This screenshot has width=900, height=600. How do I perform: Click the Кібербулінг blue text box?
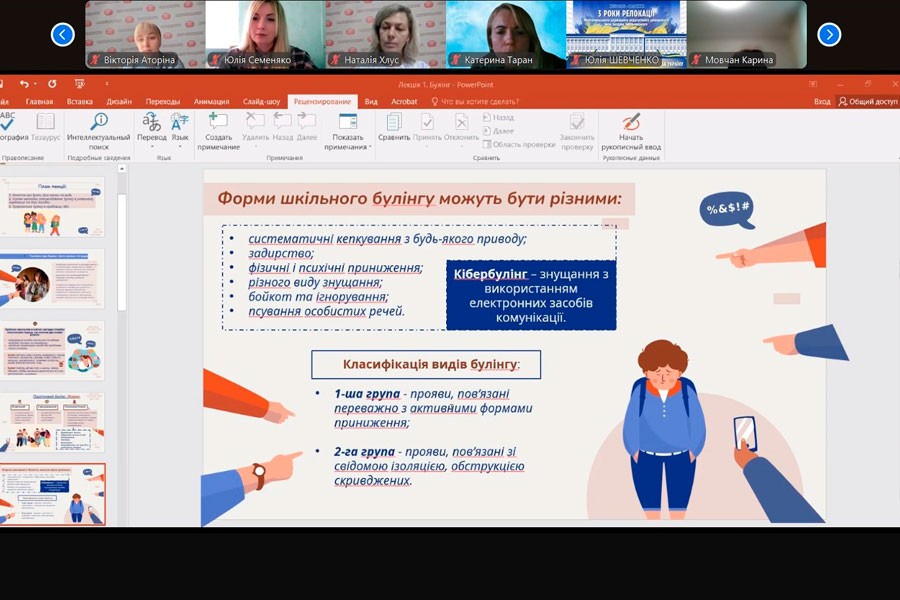pyautogui.click(x=531, y=295)
